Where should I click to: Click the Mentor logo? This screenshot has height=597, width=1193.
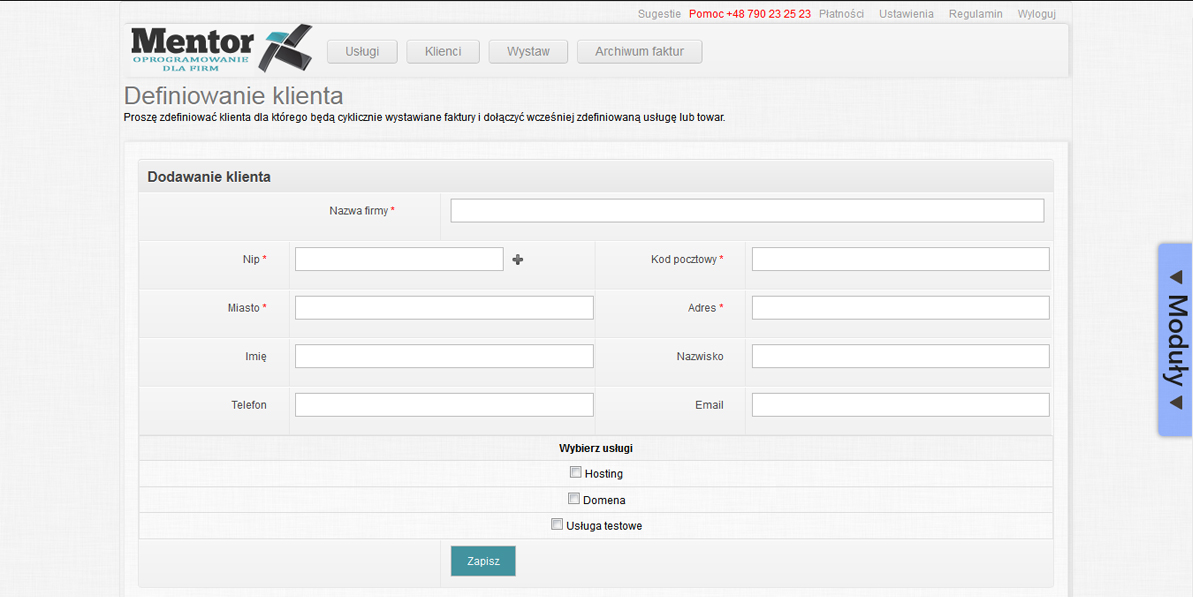(x=220, y=49)
